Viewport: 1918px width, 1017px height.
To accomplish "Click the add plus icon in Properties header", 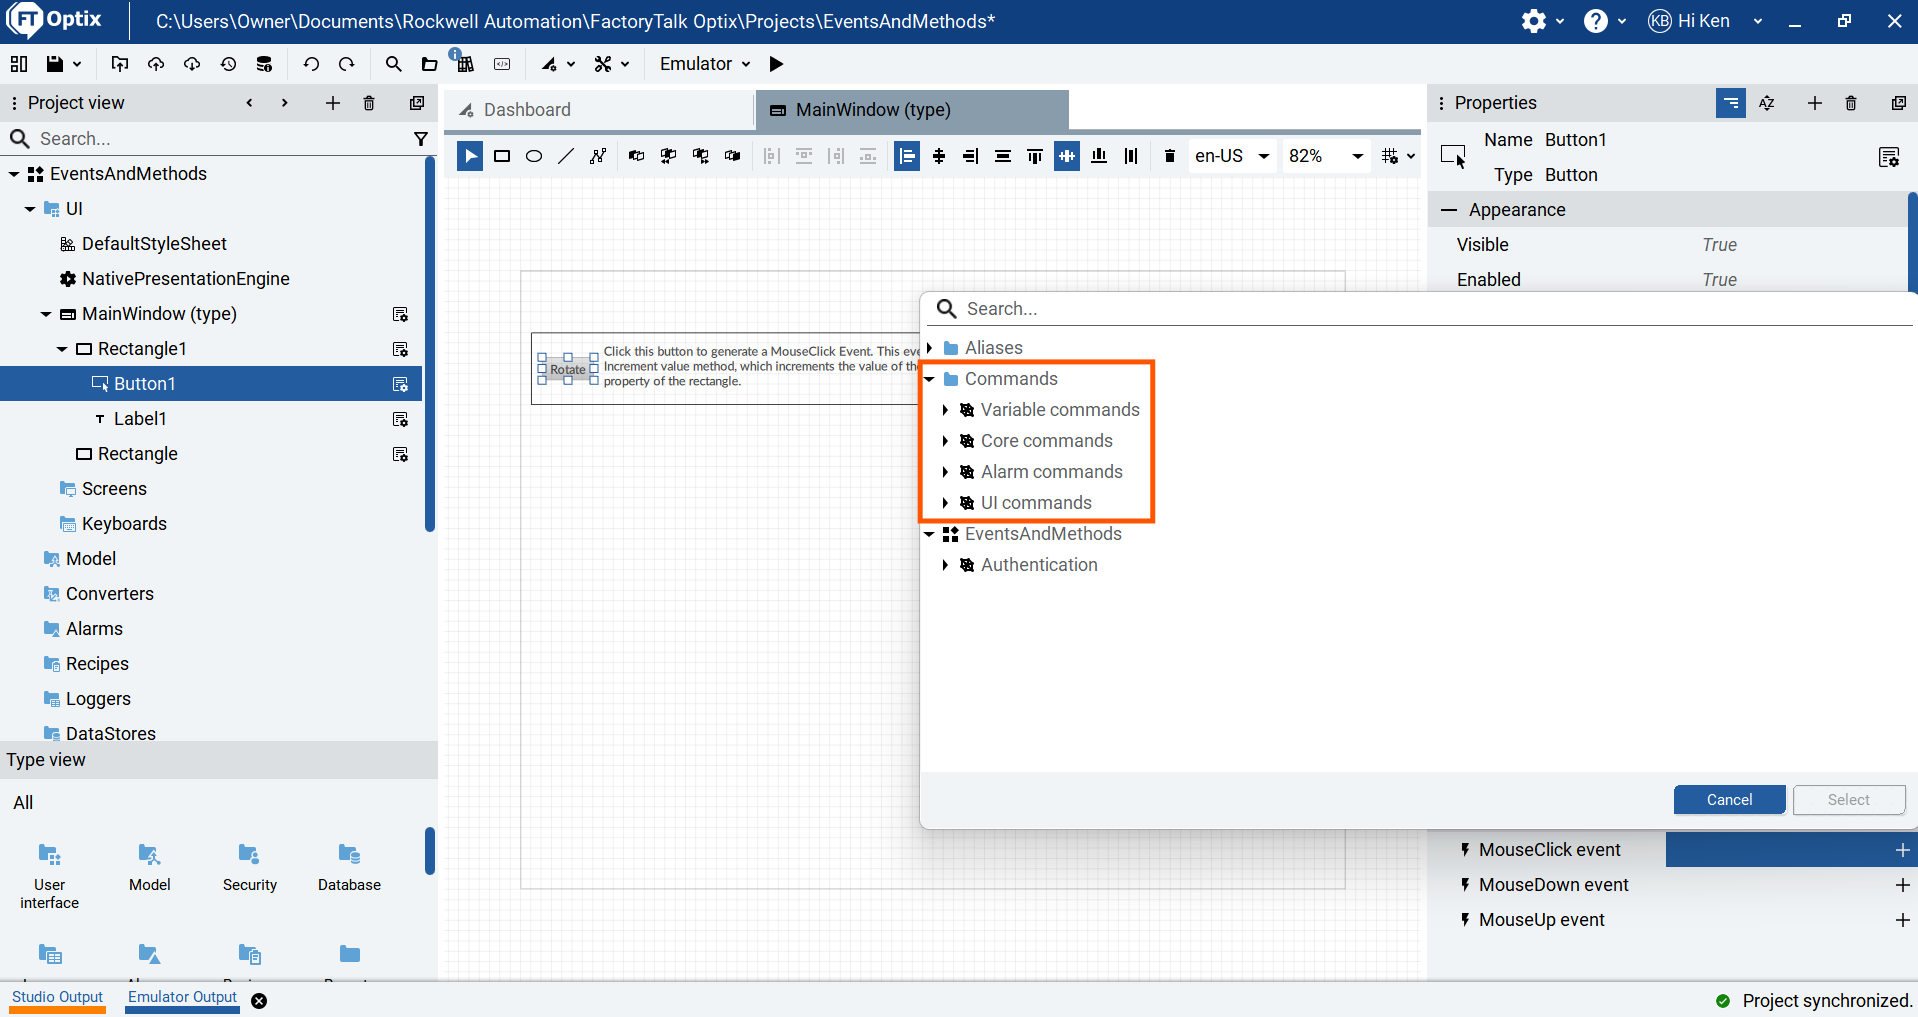I will coord(1814,103).
